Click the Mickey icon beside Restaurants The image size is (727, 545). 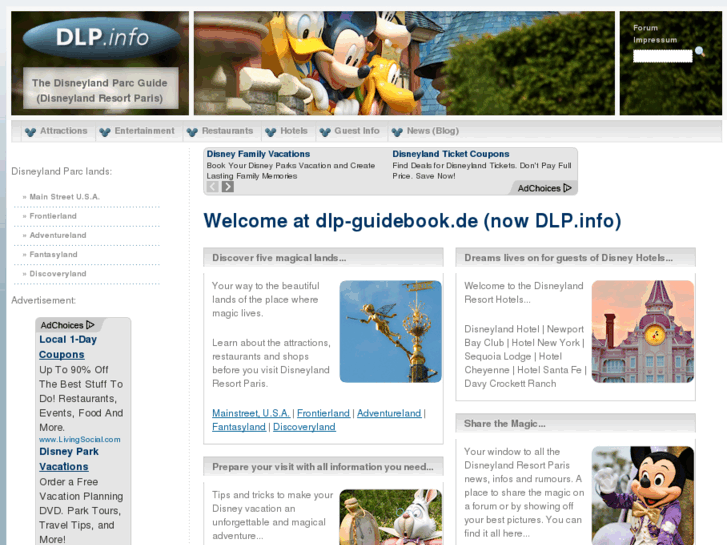(192, 132)
